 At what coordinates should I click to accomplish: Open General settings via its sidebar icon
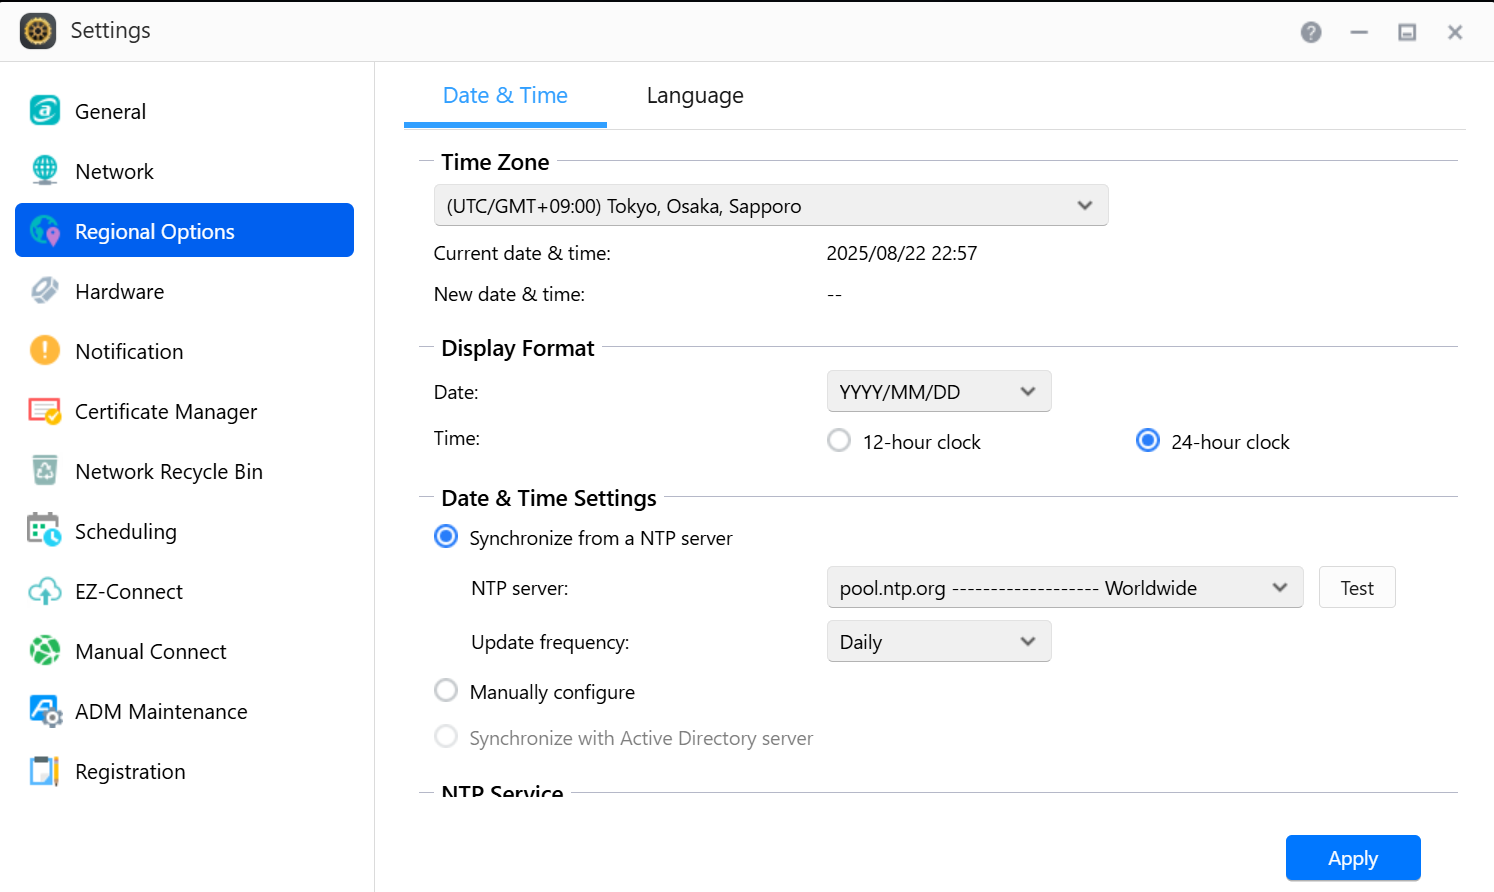pos(45,111)
